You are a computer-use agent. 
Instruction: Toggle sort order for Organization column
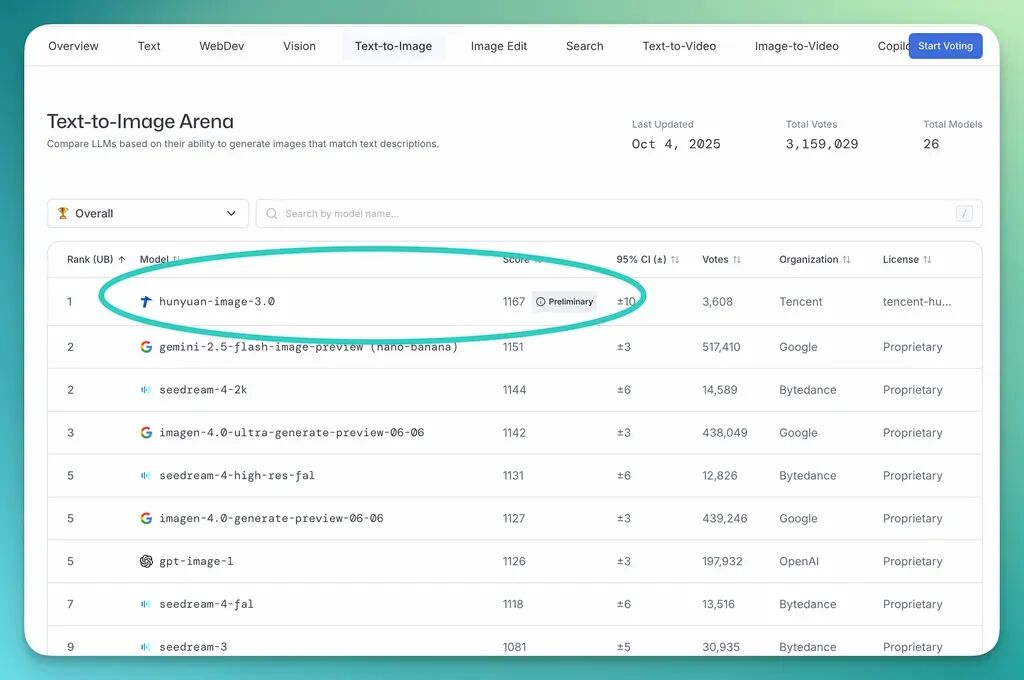pyautogui.click(x=814, y=259)
